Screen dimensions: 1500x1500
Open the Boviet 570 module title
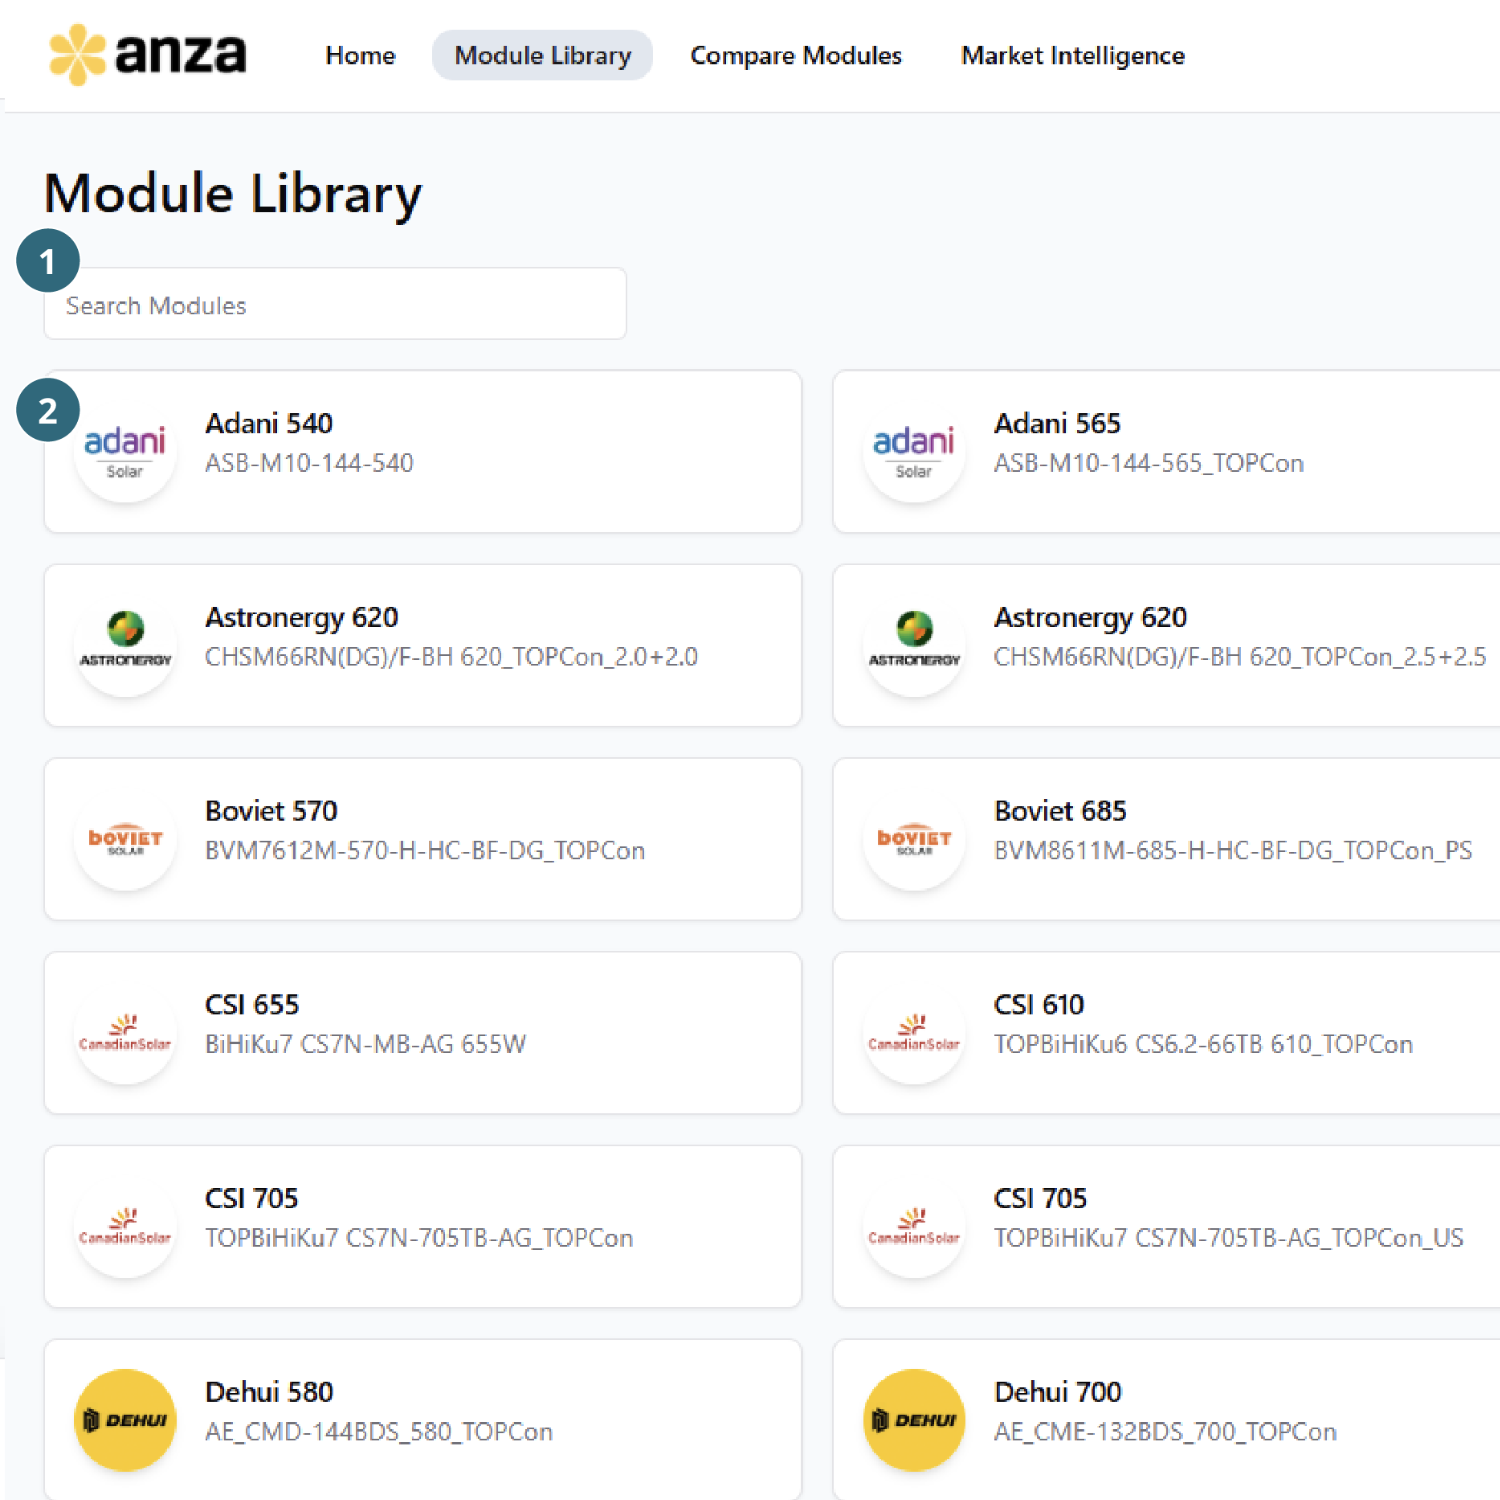271,811
